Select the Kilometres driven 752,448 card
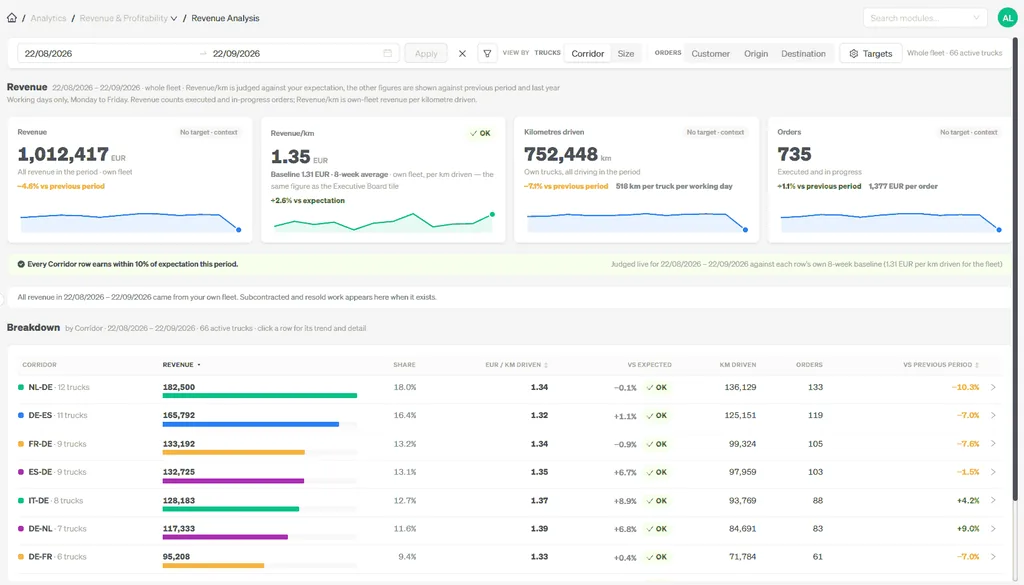 pos(637,180)
